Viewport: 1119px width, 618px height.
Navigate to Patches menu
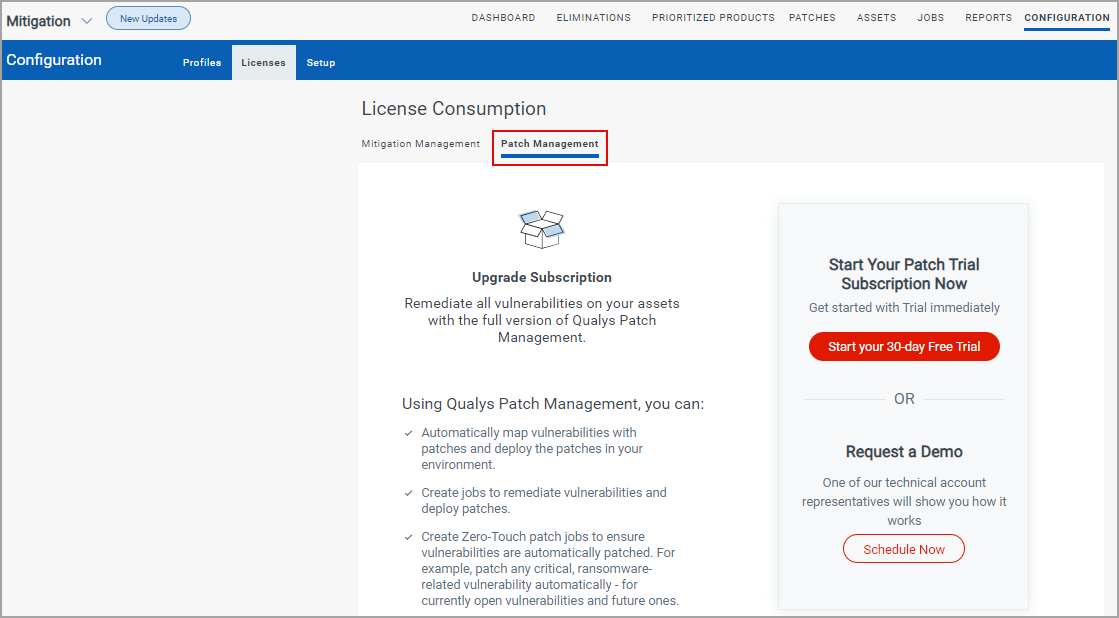(x=812, y=18)
